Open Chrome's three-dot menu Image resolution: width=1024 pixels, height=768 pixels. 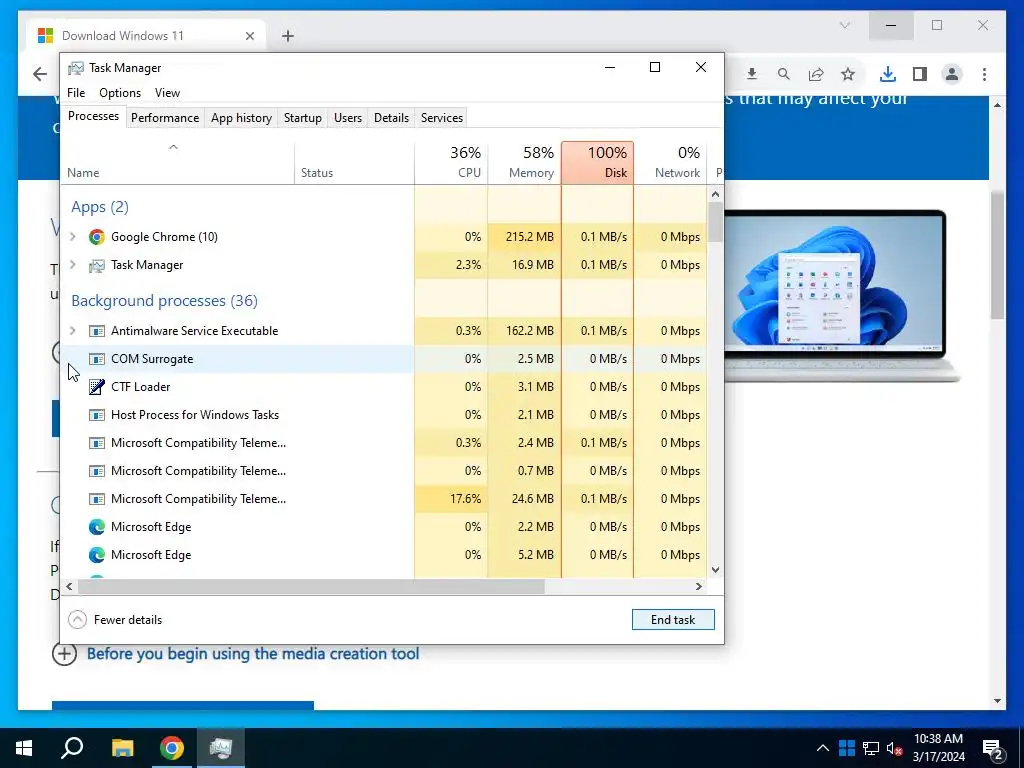pyautogui.click(x=984, y=74)
